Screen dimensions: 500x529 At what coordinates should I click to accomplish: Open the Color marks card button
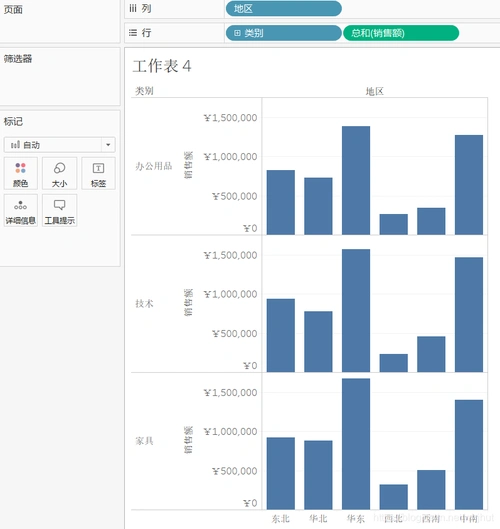(21, 173)
